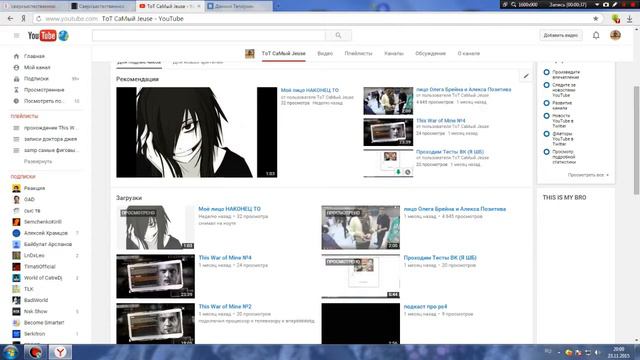Reload the page with the refresh icon
Viewport: 640px width, 360px height.
tap(38, 19)
